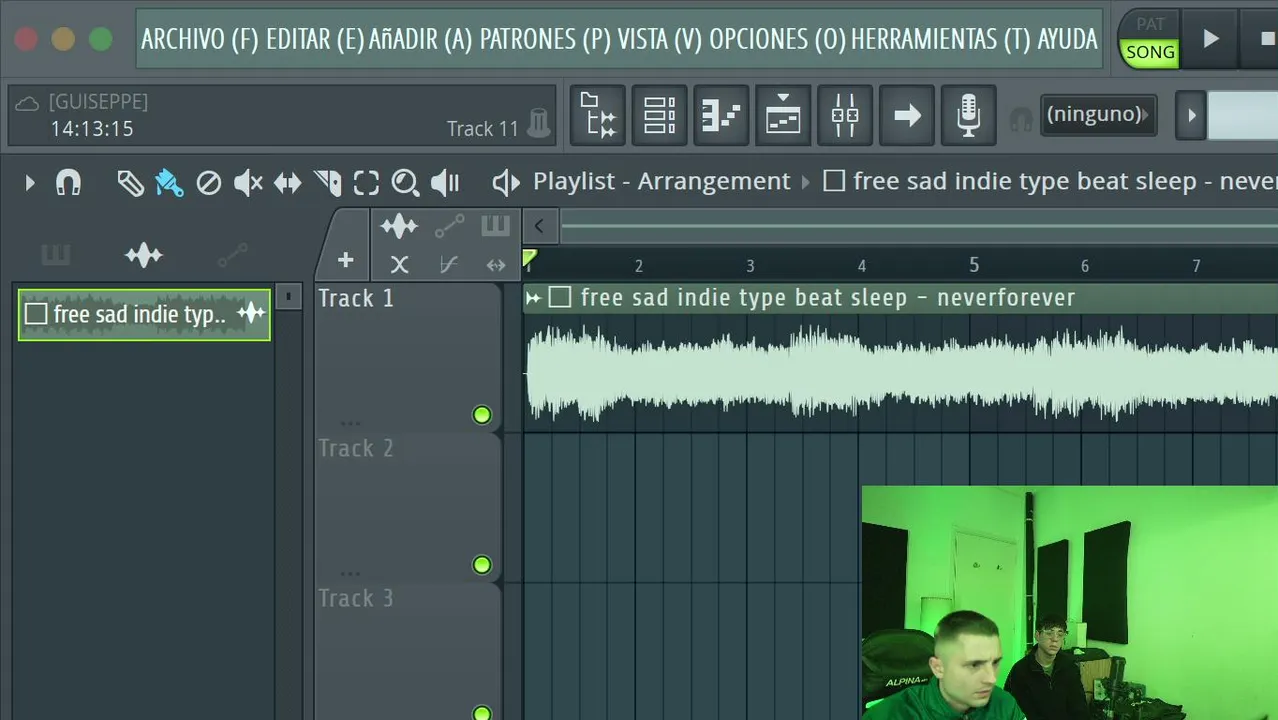Open the Browser / file tree view
This screenshot has width=1278, height=720.
598,116
